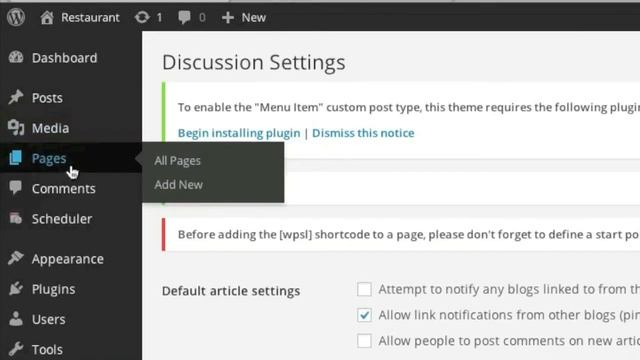Click the Tools wrench icon
Image resolution: width=640 pixels, height=360 pixels.
16,349
